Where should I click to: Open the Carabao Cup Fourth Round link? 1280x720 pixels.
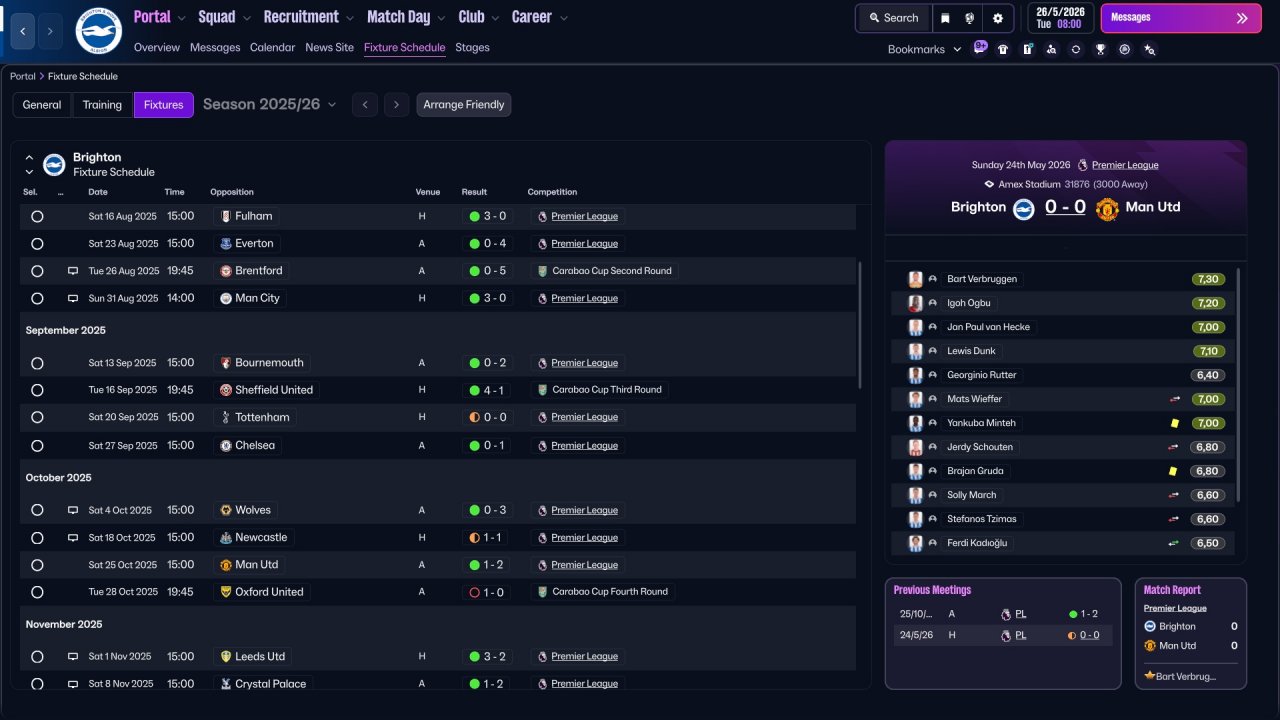click(x=610, y=592)
